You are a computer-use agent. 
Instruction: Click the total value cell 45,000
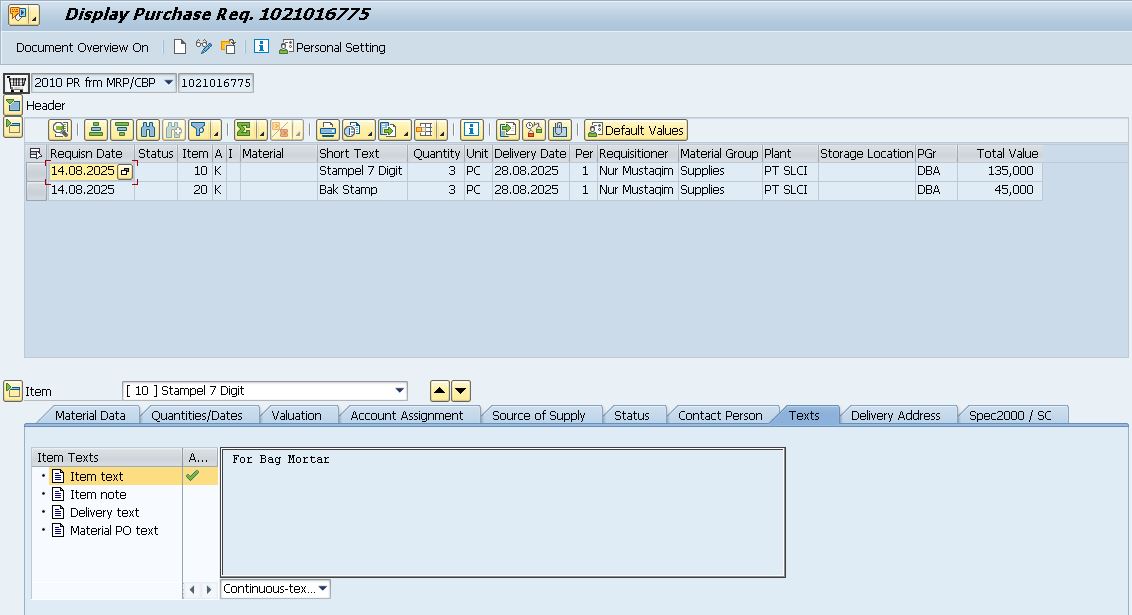coord(999,190)
